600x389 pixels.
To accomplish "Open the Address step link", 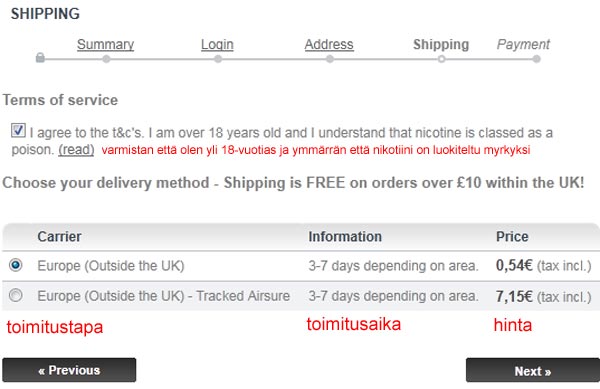I will (x=329, y=44).
